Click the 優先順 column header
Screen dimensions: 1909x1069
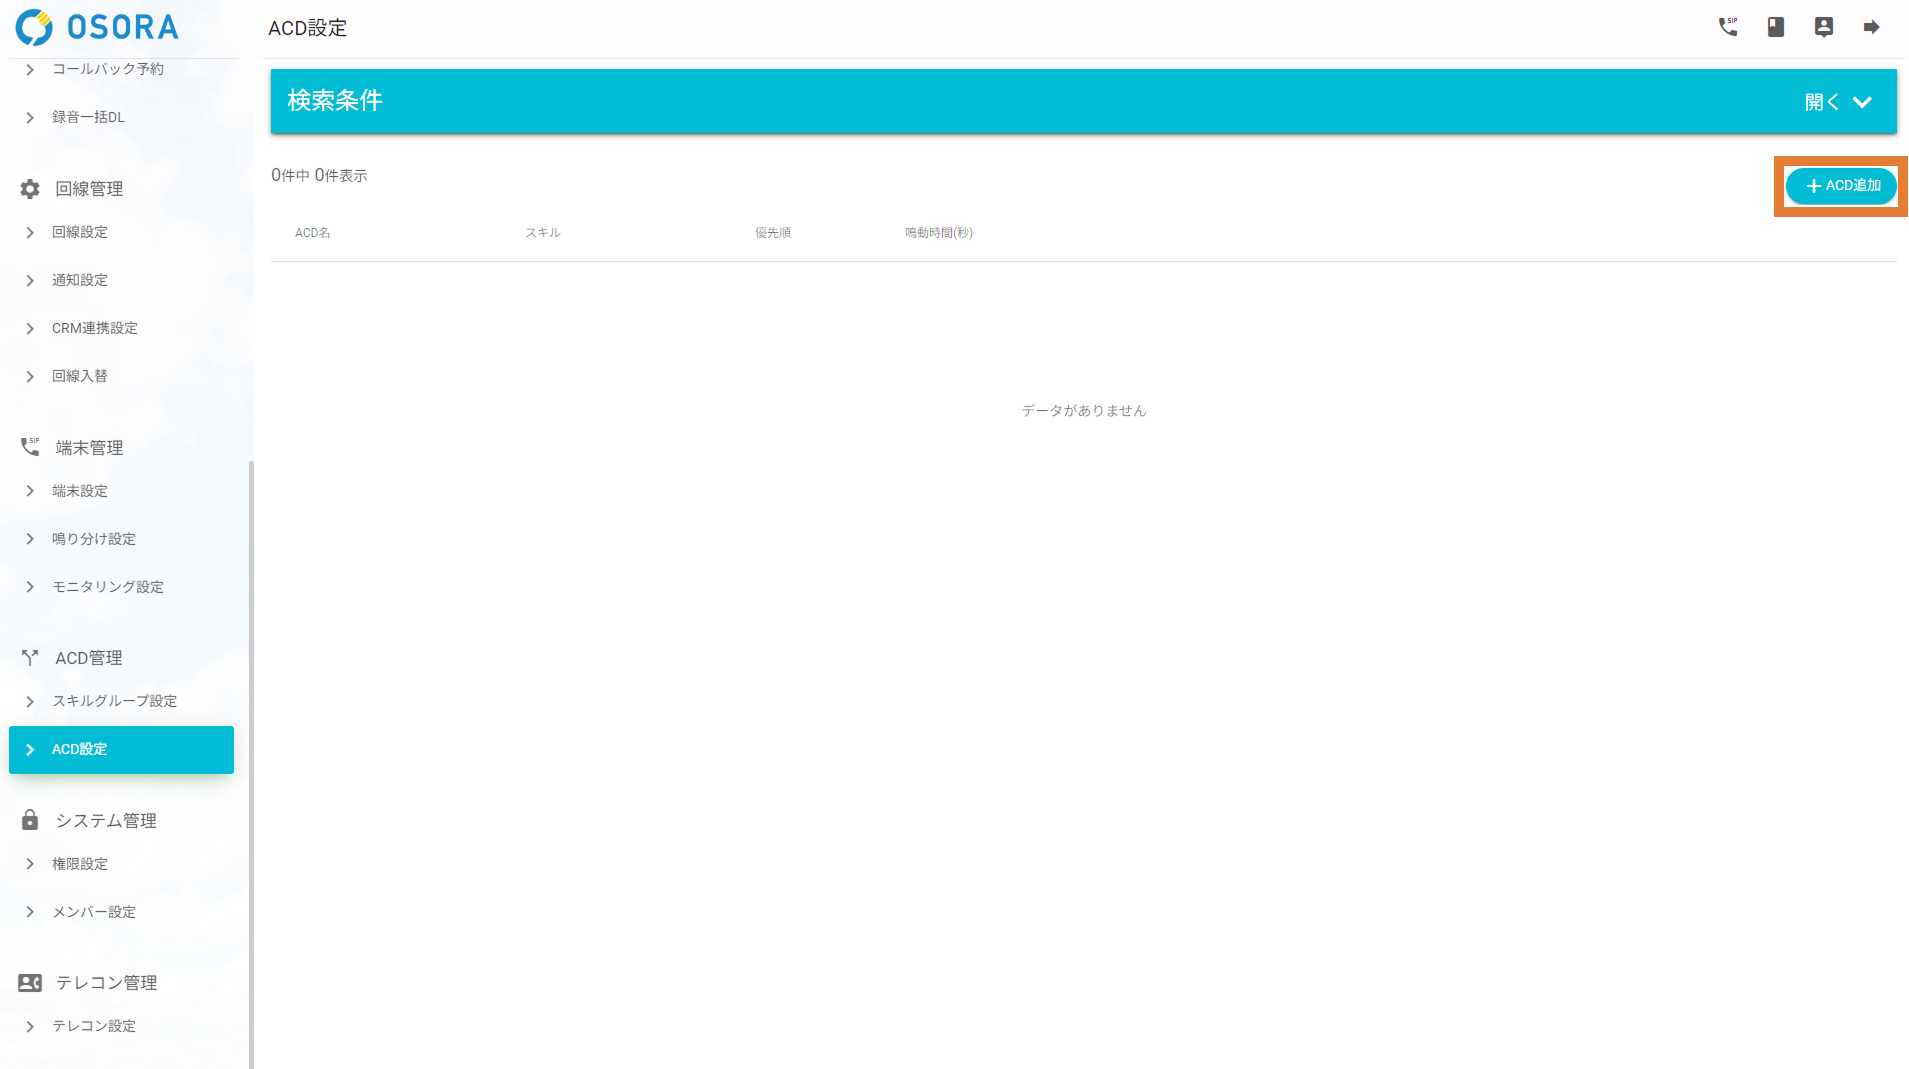pos(772,233)
